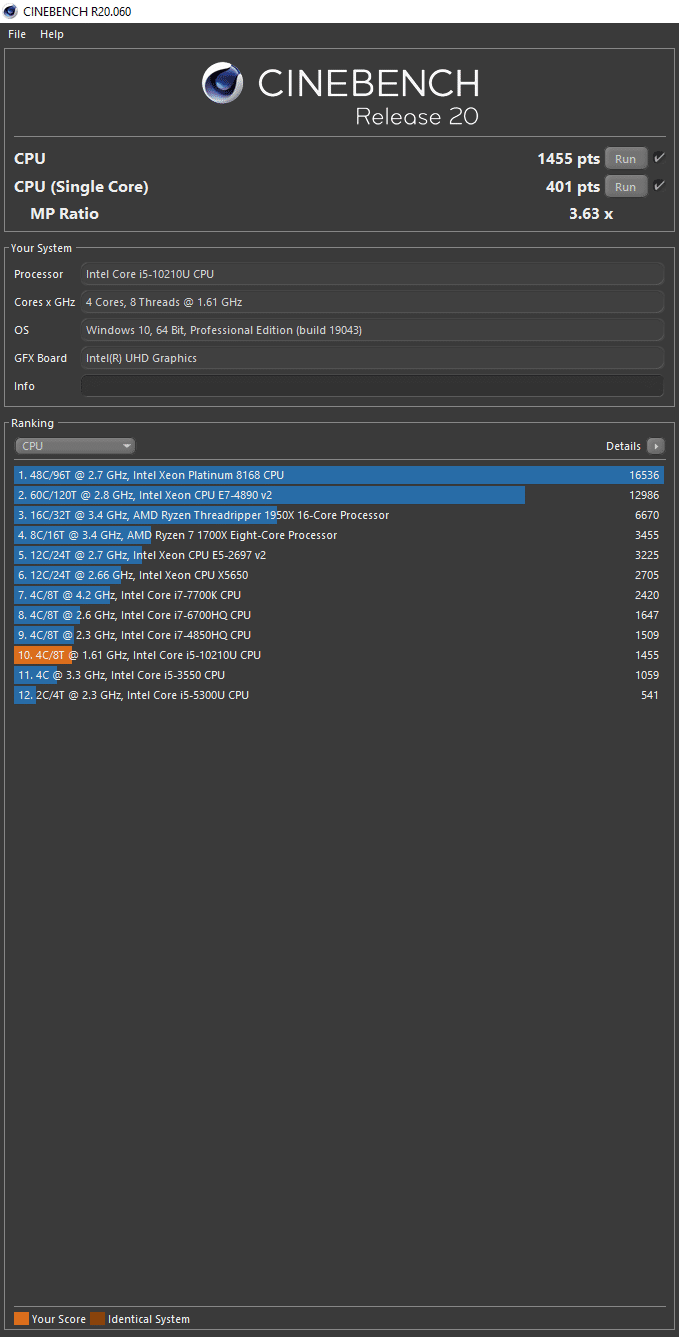Select ranking row Core i5-5300U
Screen dimensions: 679x1337
(x=339, y=695)
